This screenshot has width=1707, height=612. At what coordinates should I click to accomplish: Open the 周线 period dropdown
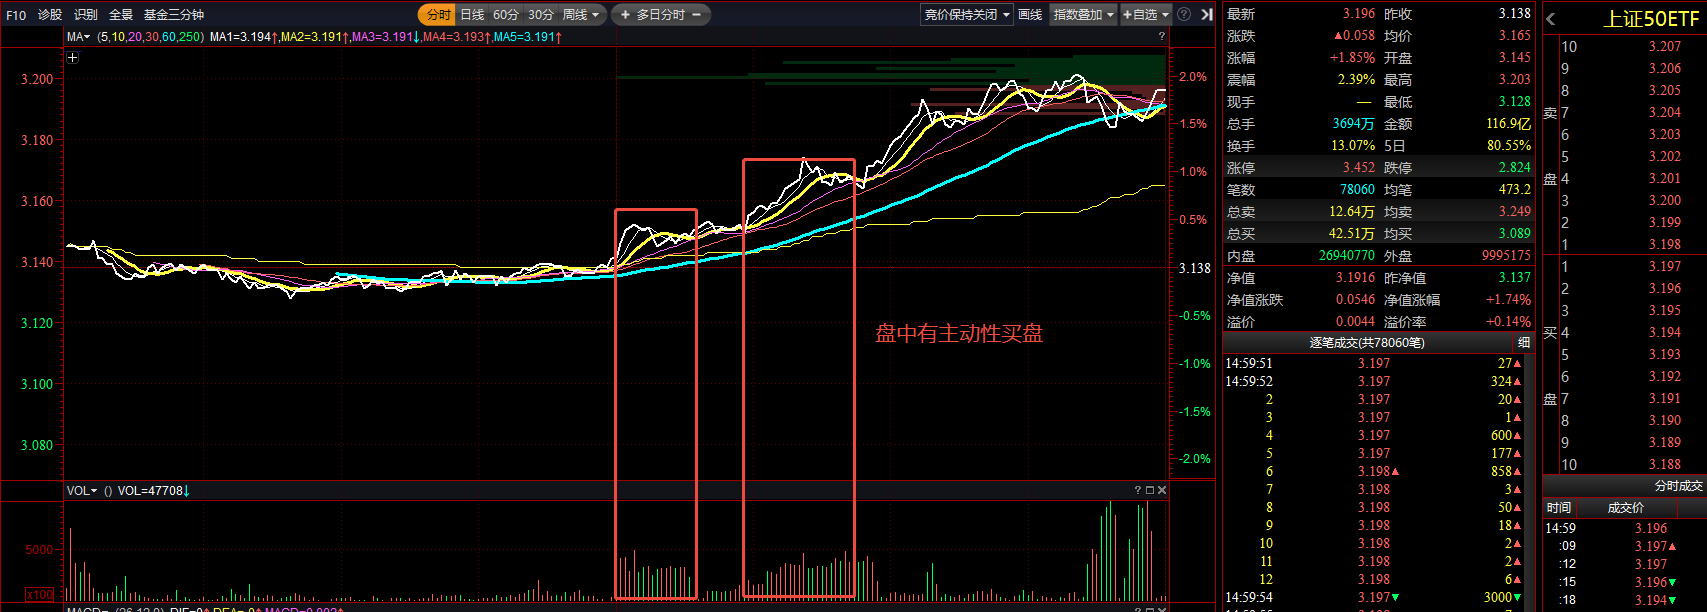tap(581, 15)
